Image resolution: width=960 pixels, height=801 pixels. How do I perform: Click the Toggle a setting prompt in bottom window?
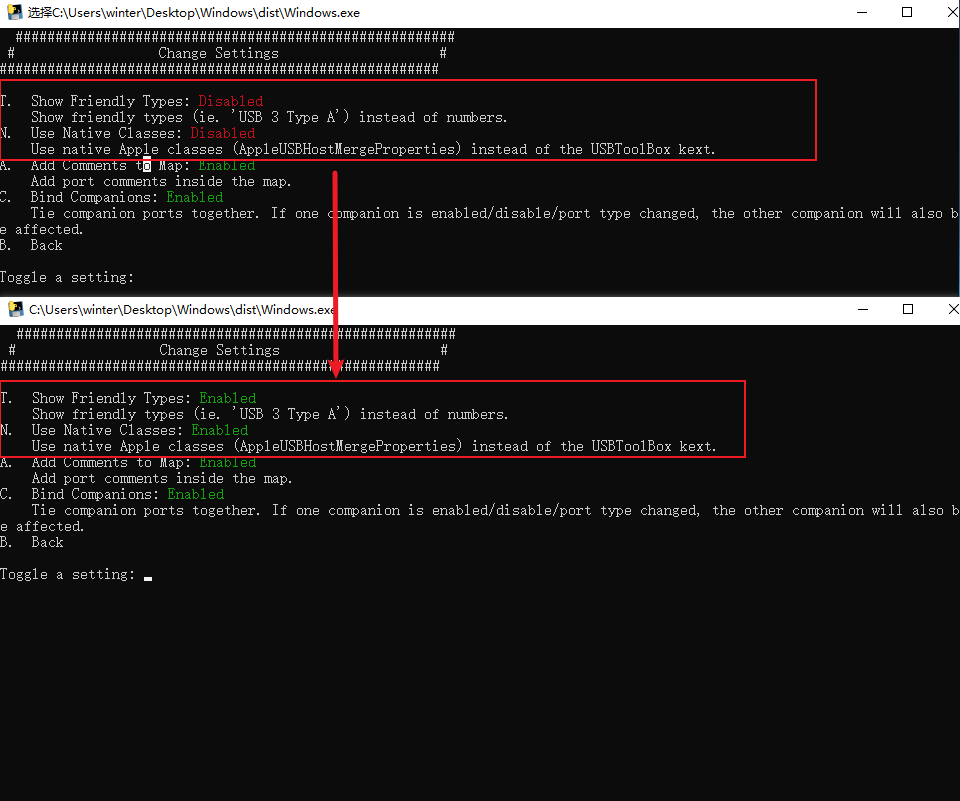(x=67, y=574)
